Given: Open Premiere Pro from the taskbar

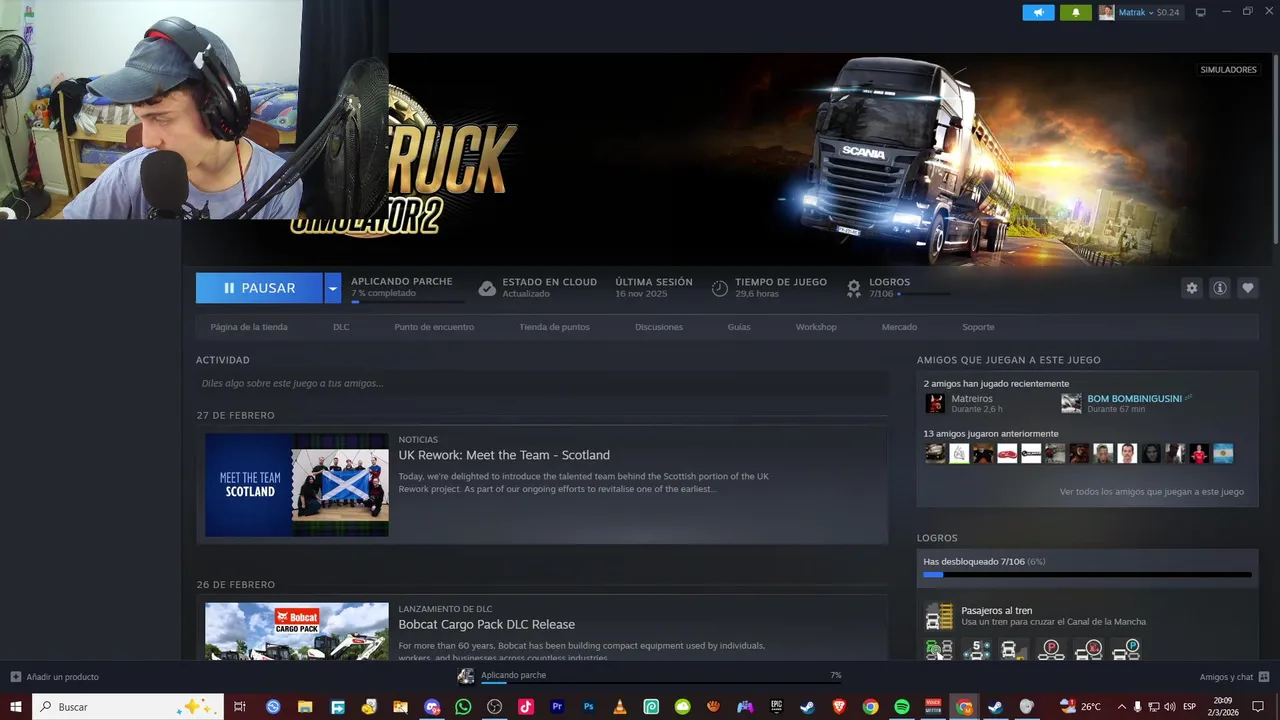Looking at the screenshot, I should tap(557, 707).
